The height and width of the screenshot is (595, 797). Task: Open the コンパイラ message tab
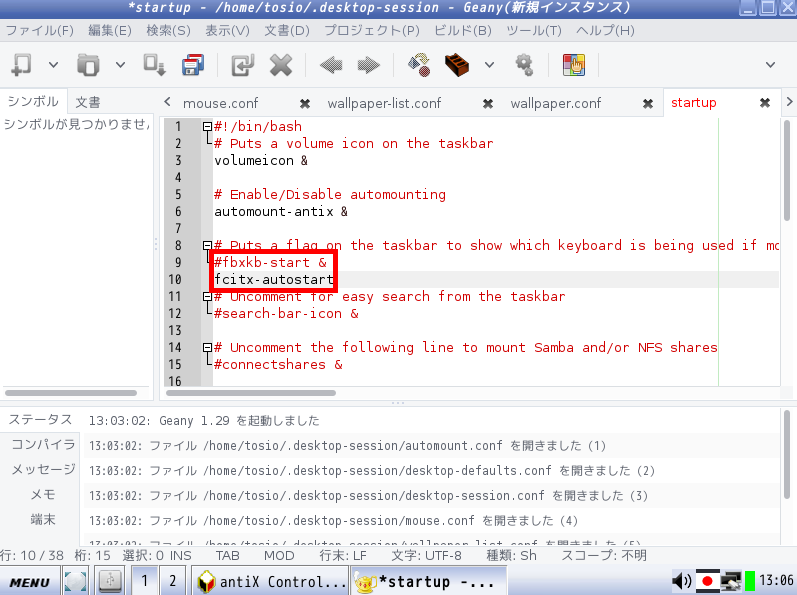coord(43,445)
